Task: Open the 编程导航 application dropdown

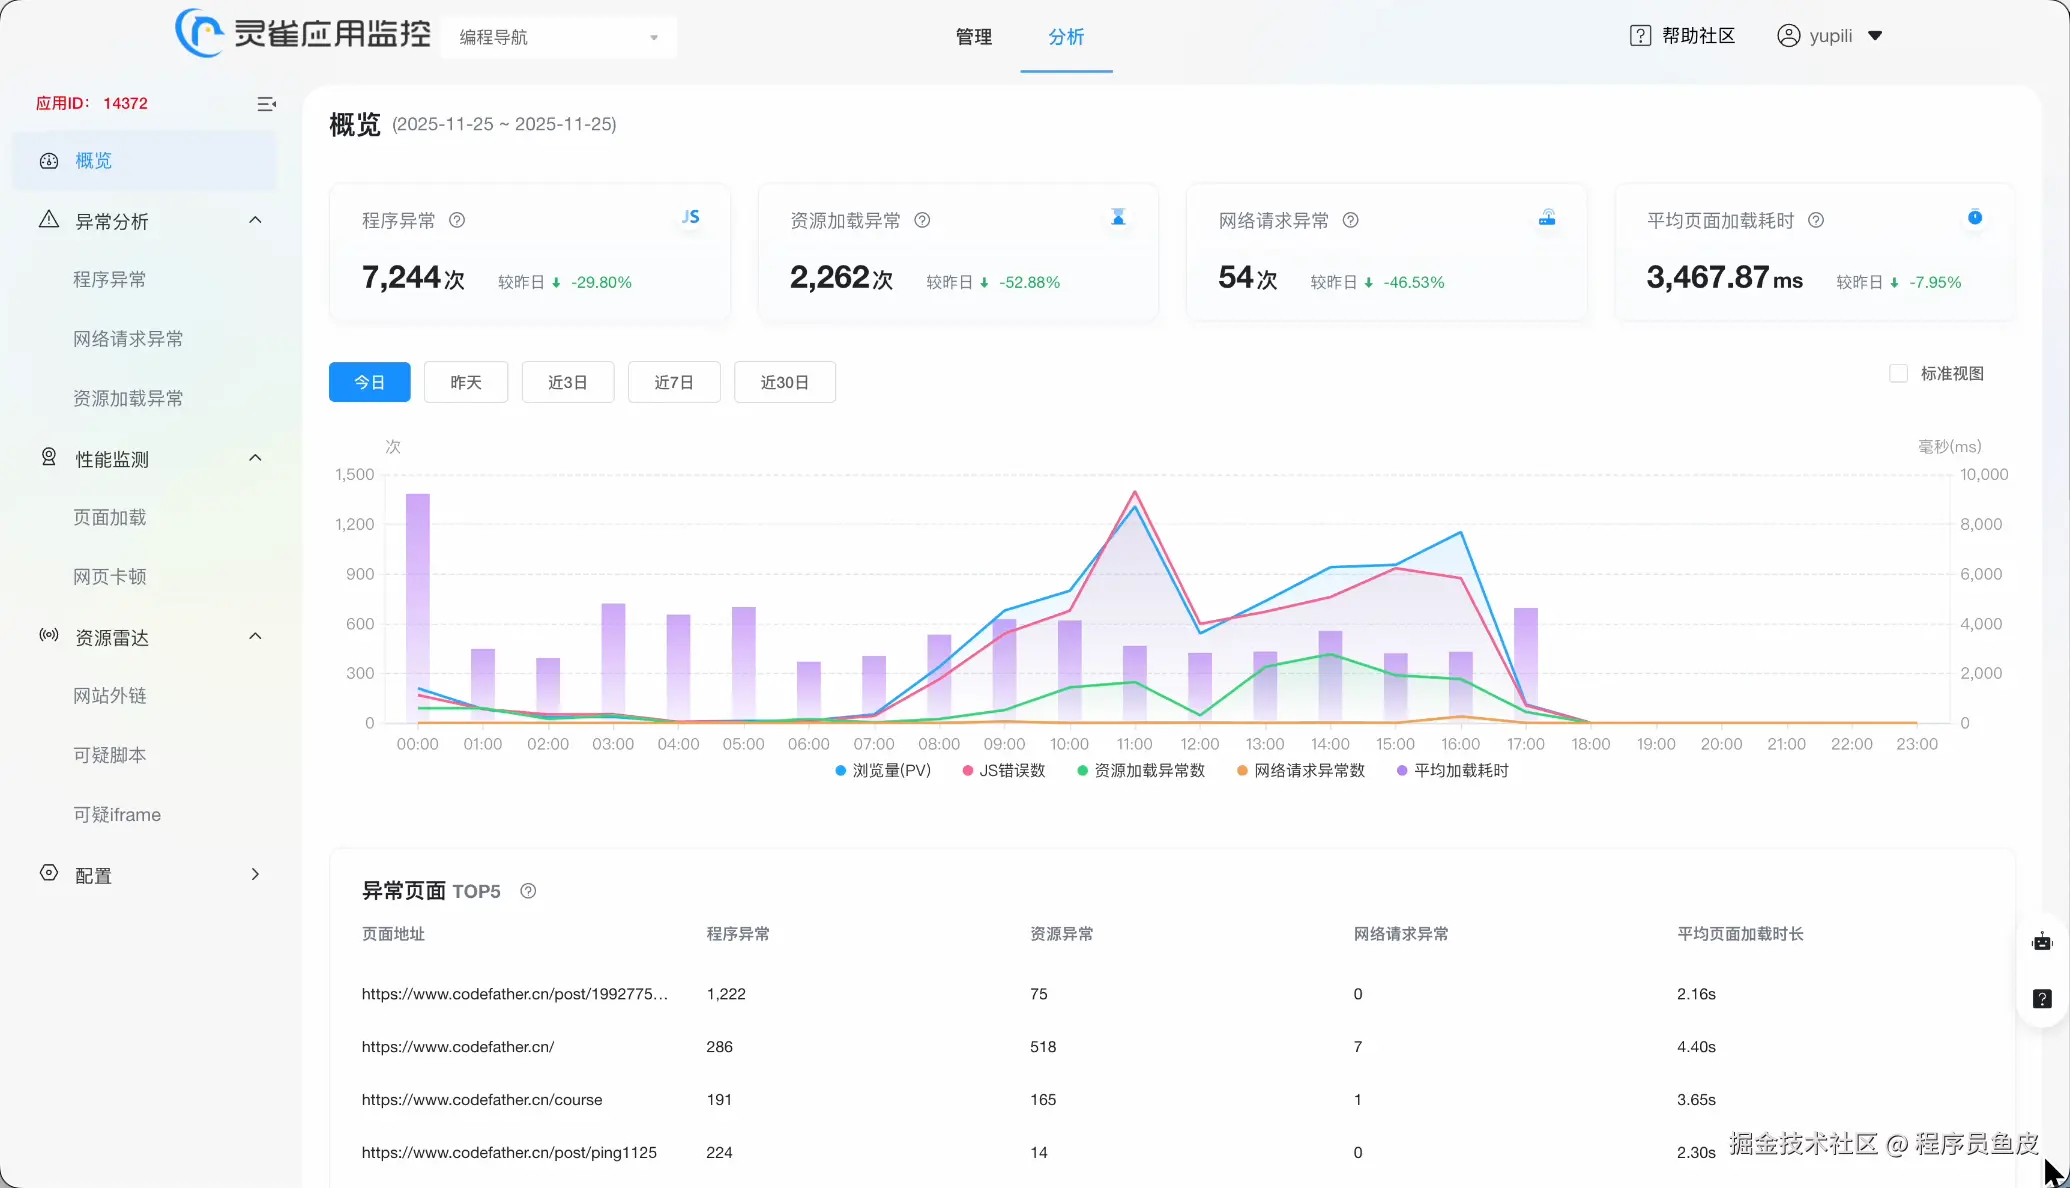Action: [x=558, y=37]
